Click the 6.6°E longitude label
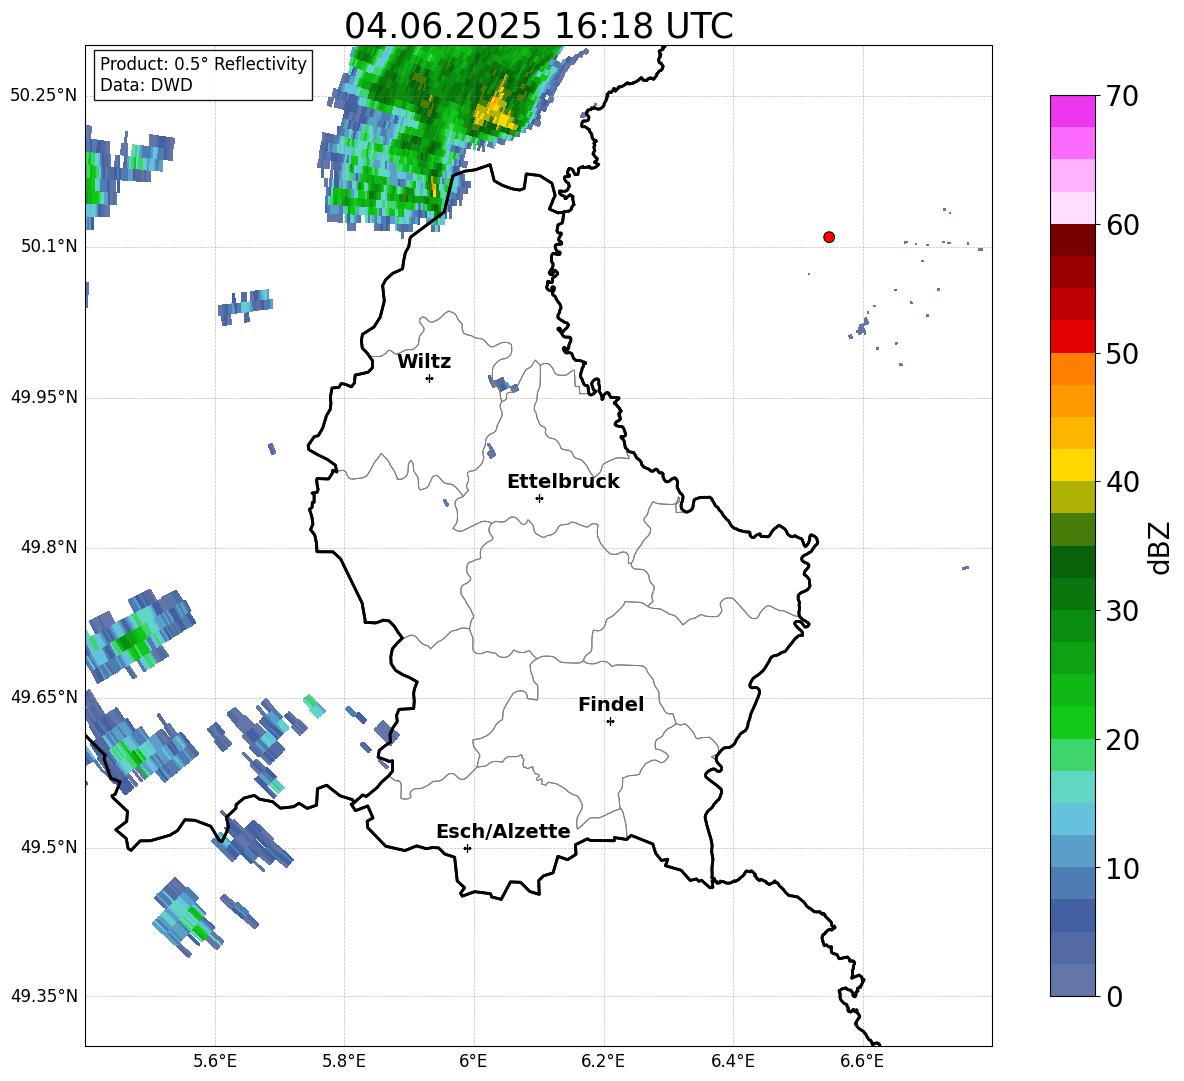This screenshot has height=1081, width=1184. 862,1061
